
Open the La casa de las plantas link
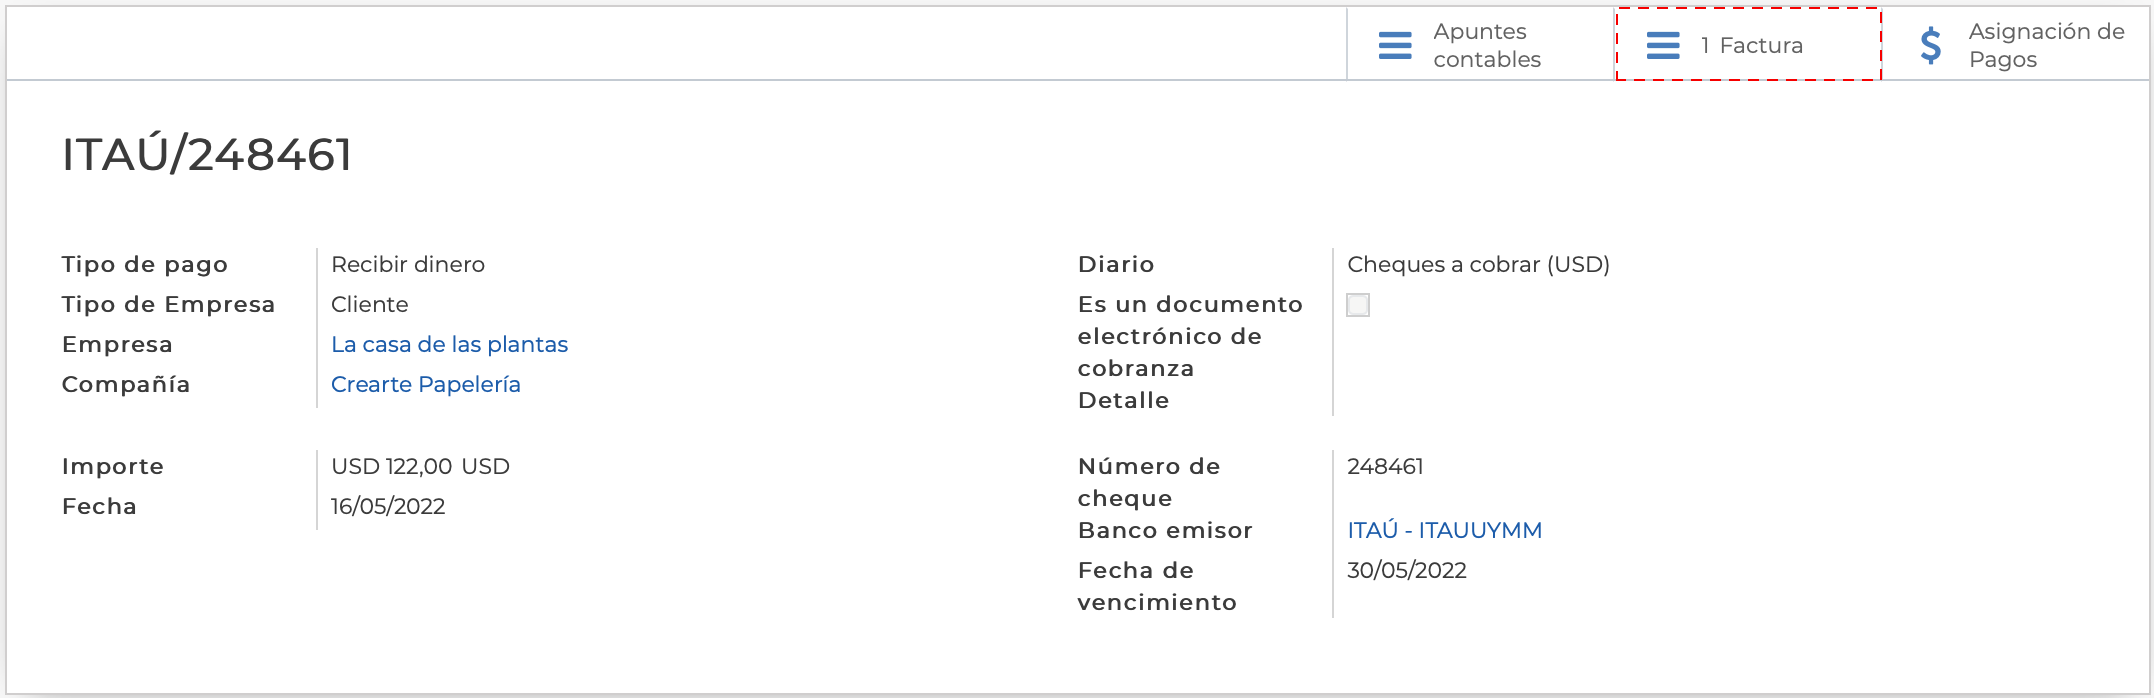[x=449, y=345]
